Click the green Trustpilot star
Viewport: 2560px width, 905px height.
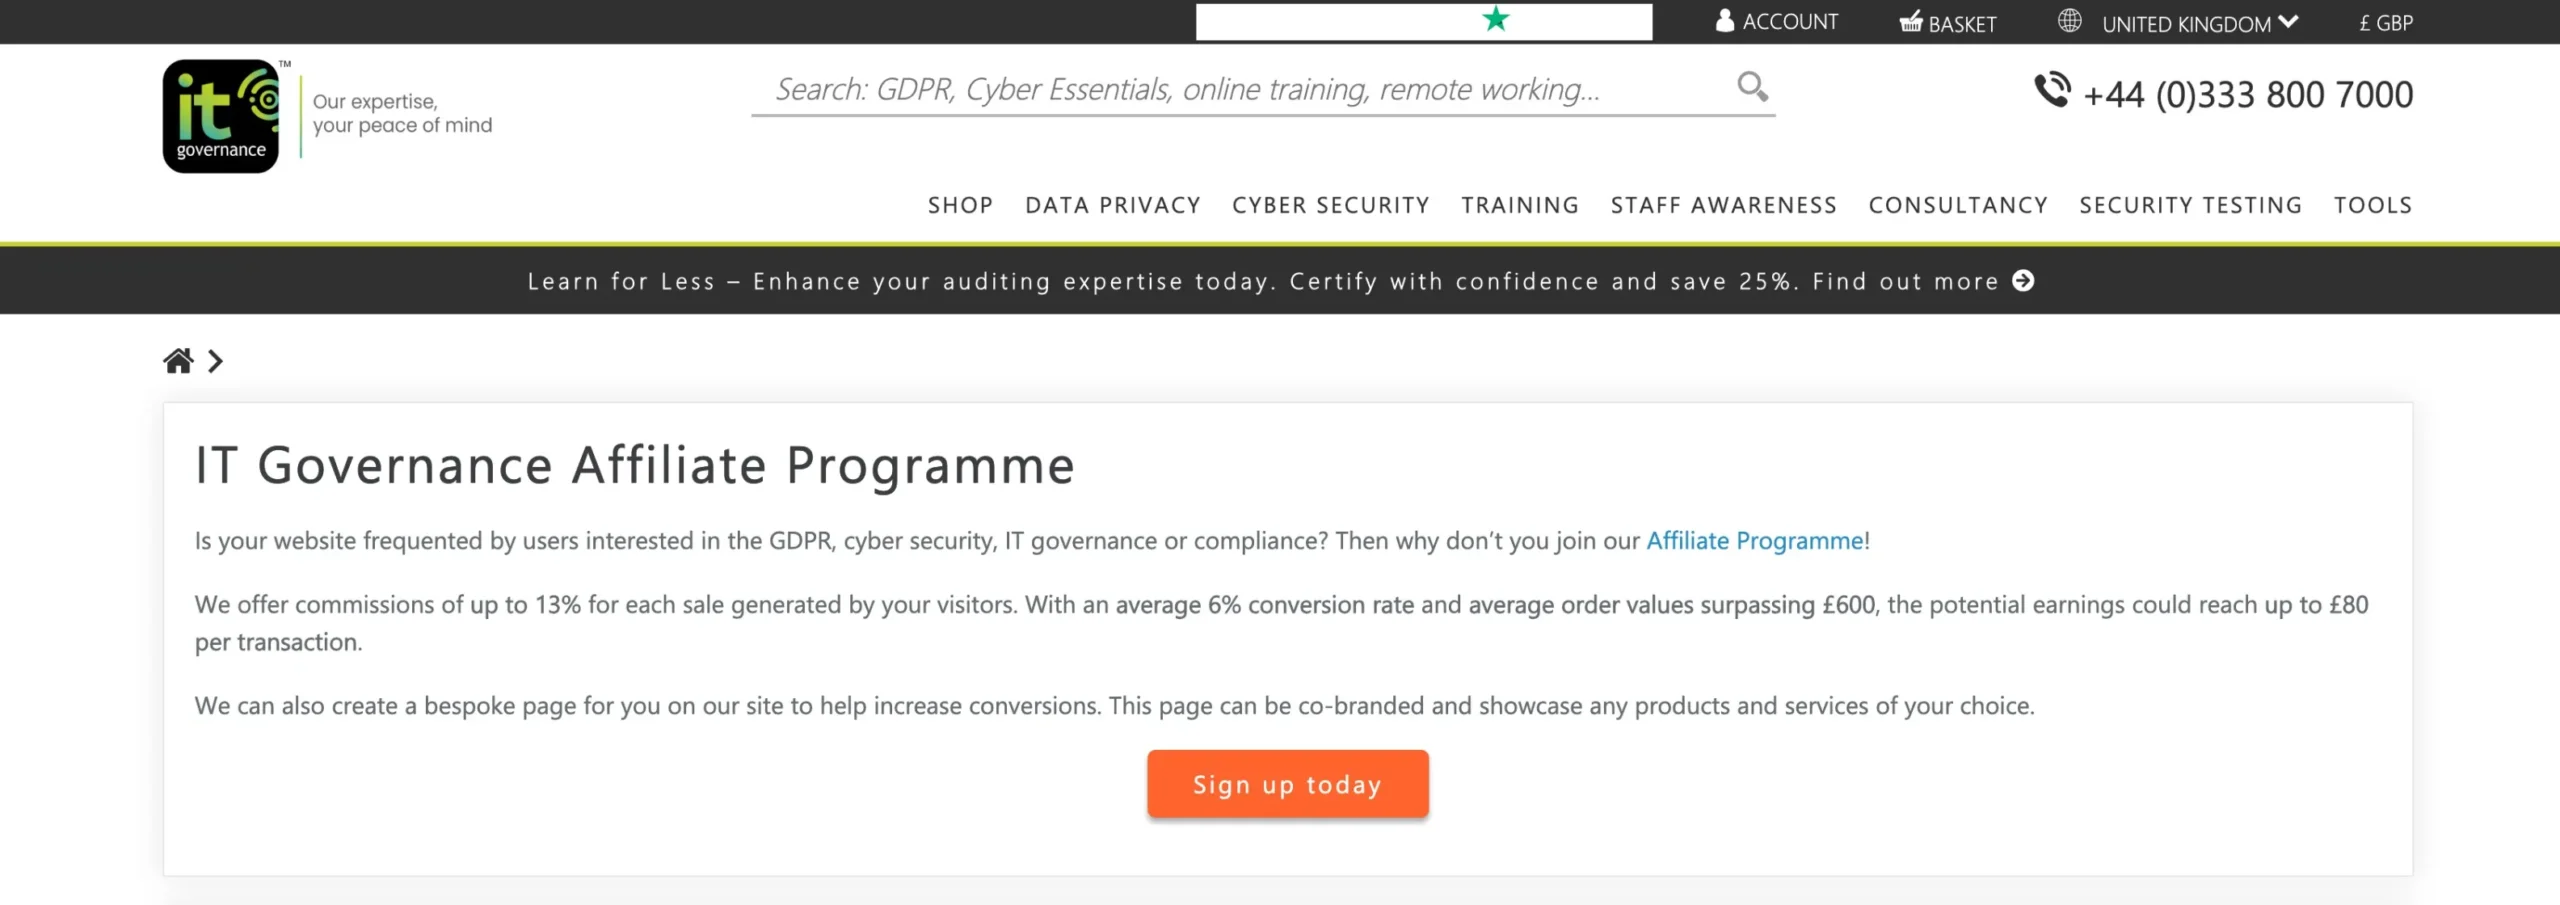(1495, 19)
